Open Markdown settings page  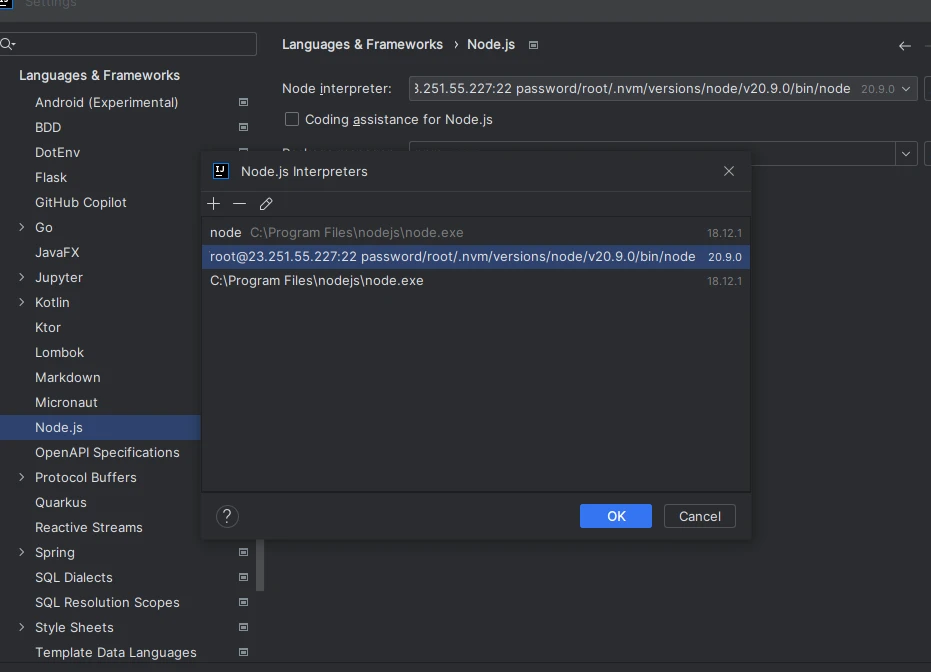(68, 378)
